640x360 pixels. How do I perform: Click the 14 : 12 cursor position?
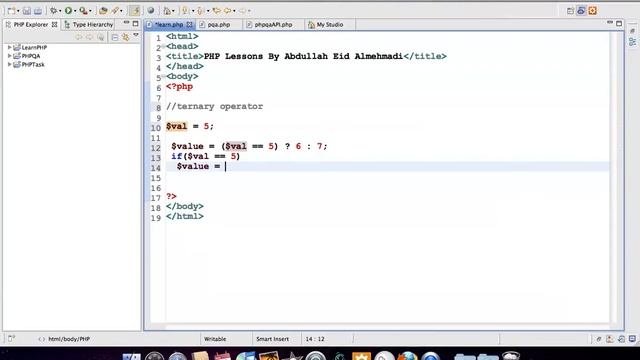(315, 339)
